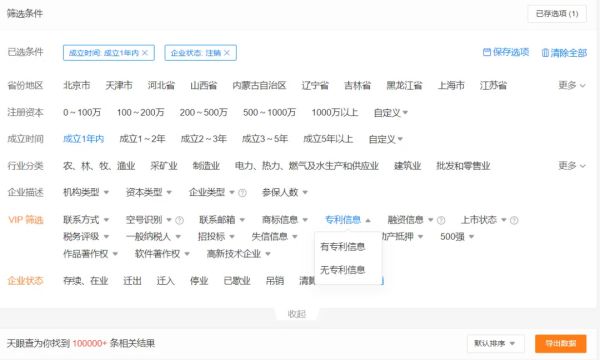
Task: Select 江苏省 province filter
Action: tap(493, 85)
